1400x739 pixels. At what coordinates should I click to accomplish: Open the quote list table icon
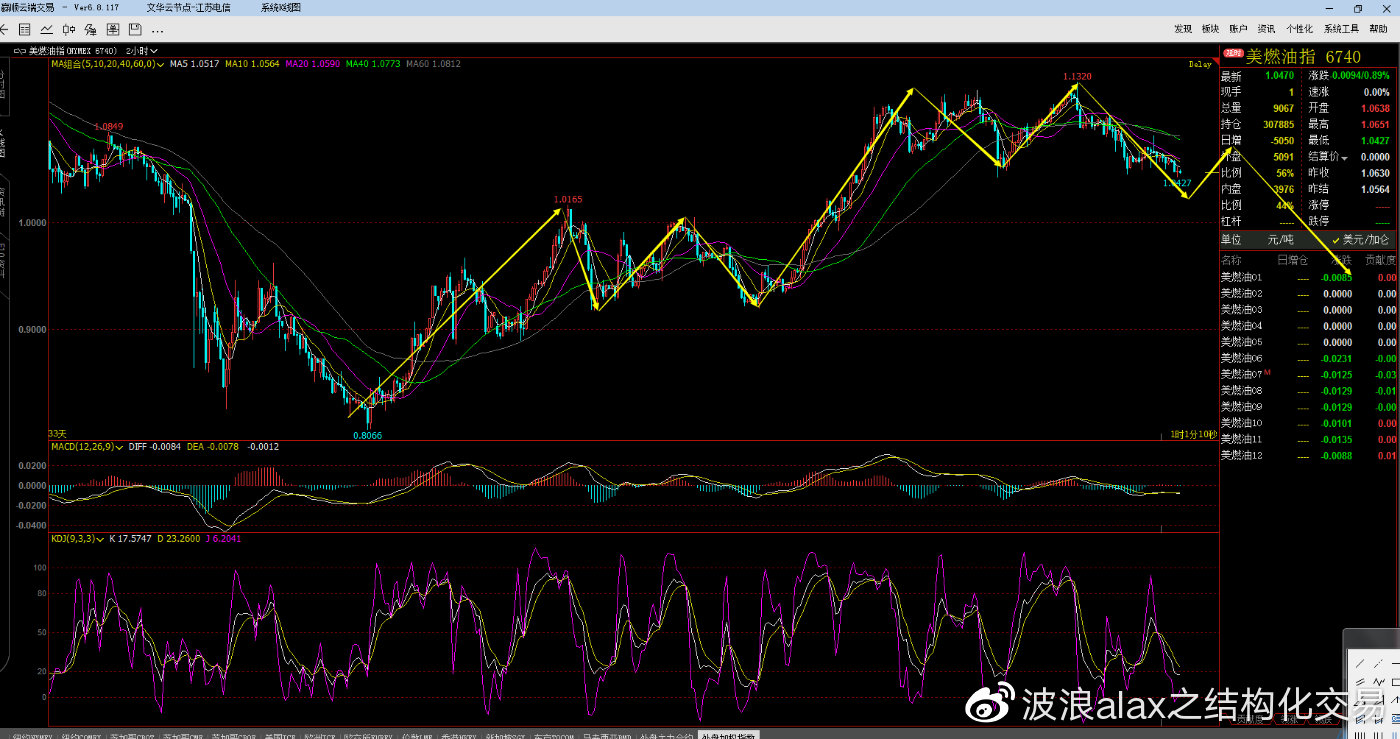pos(25,29)
